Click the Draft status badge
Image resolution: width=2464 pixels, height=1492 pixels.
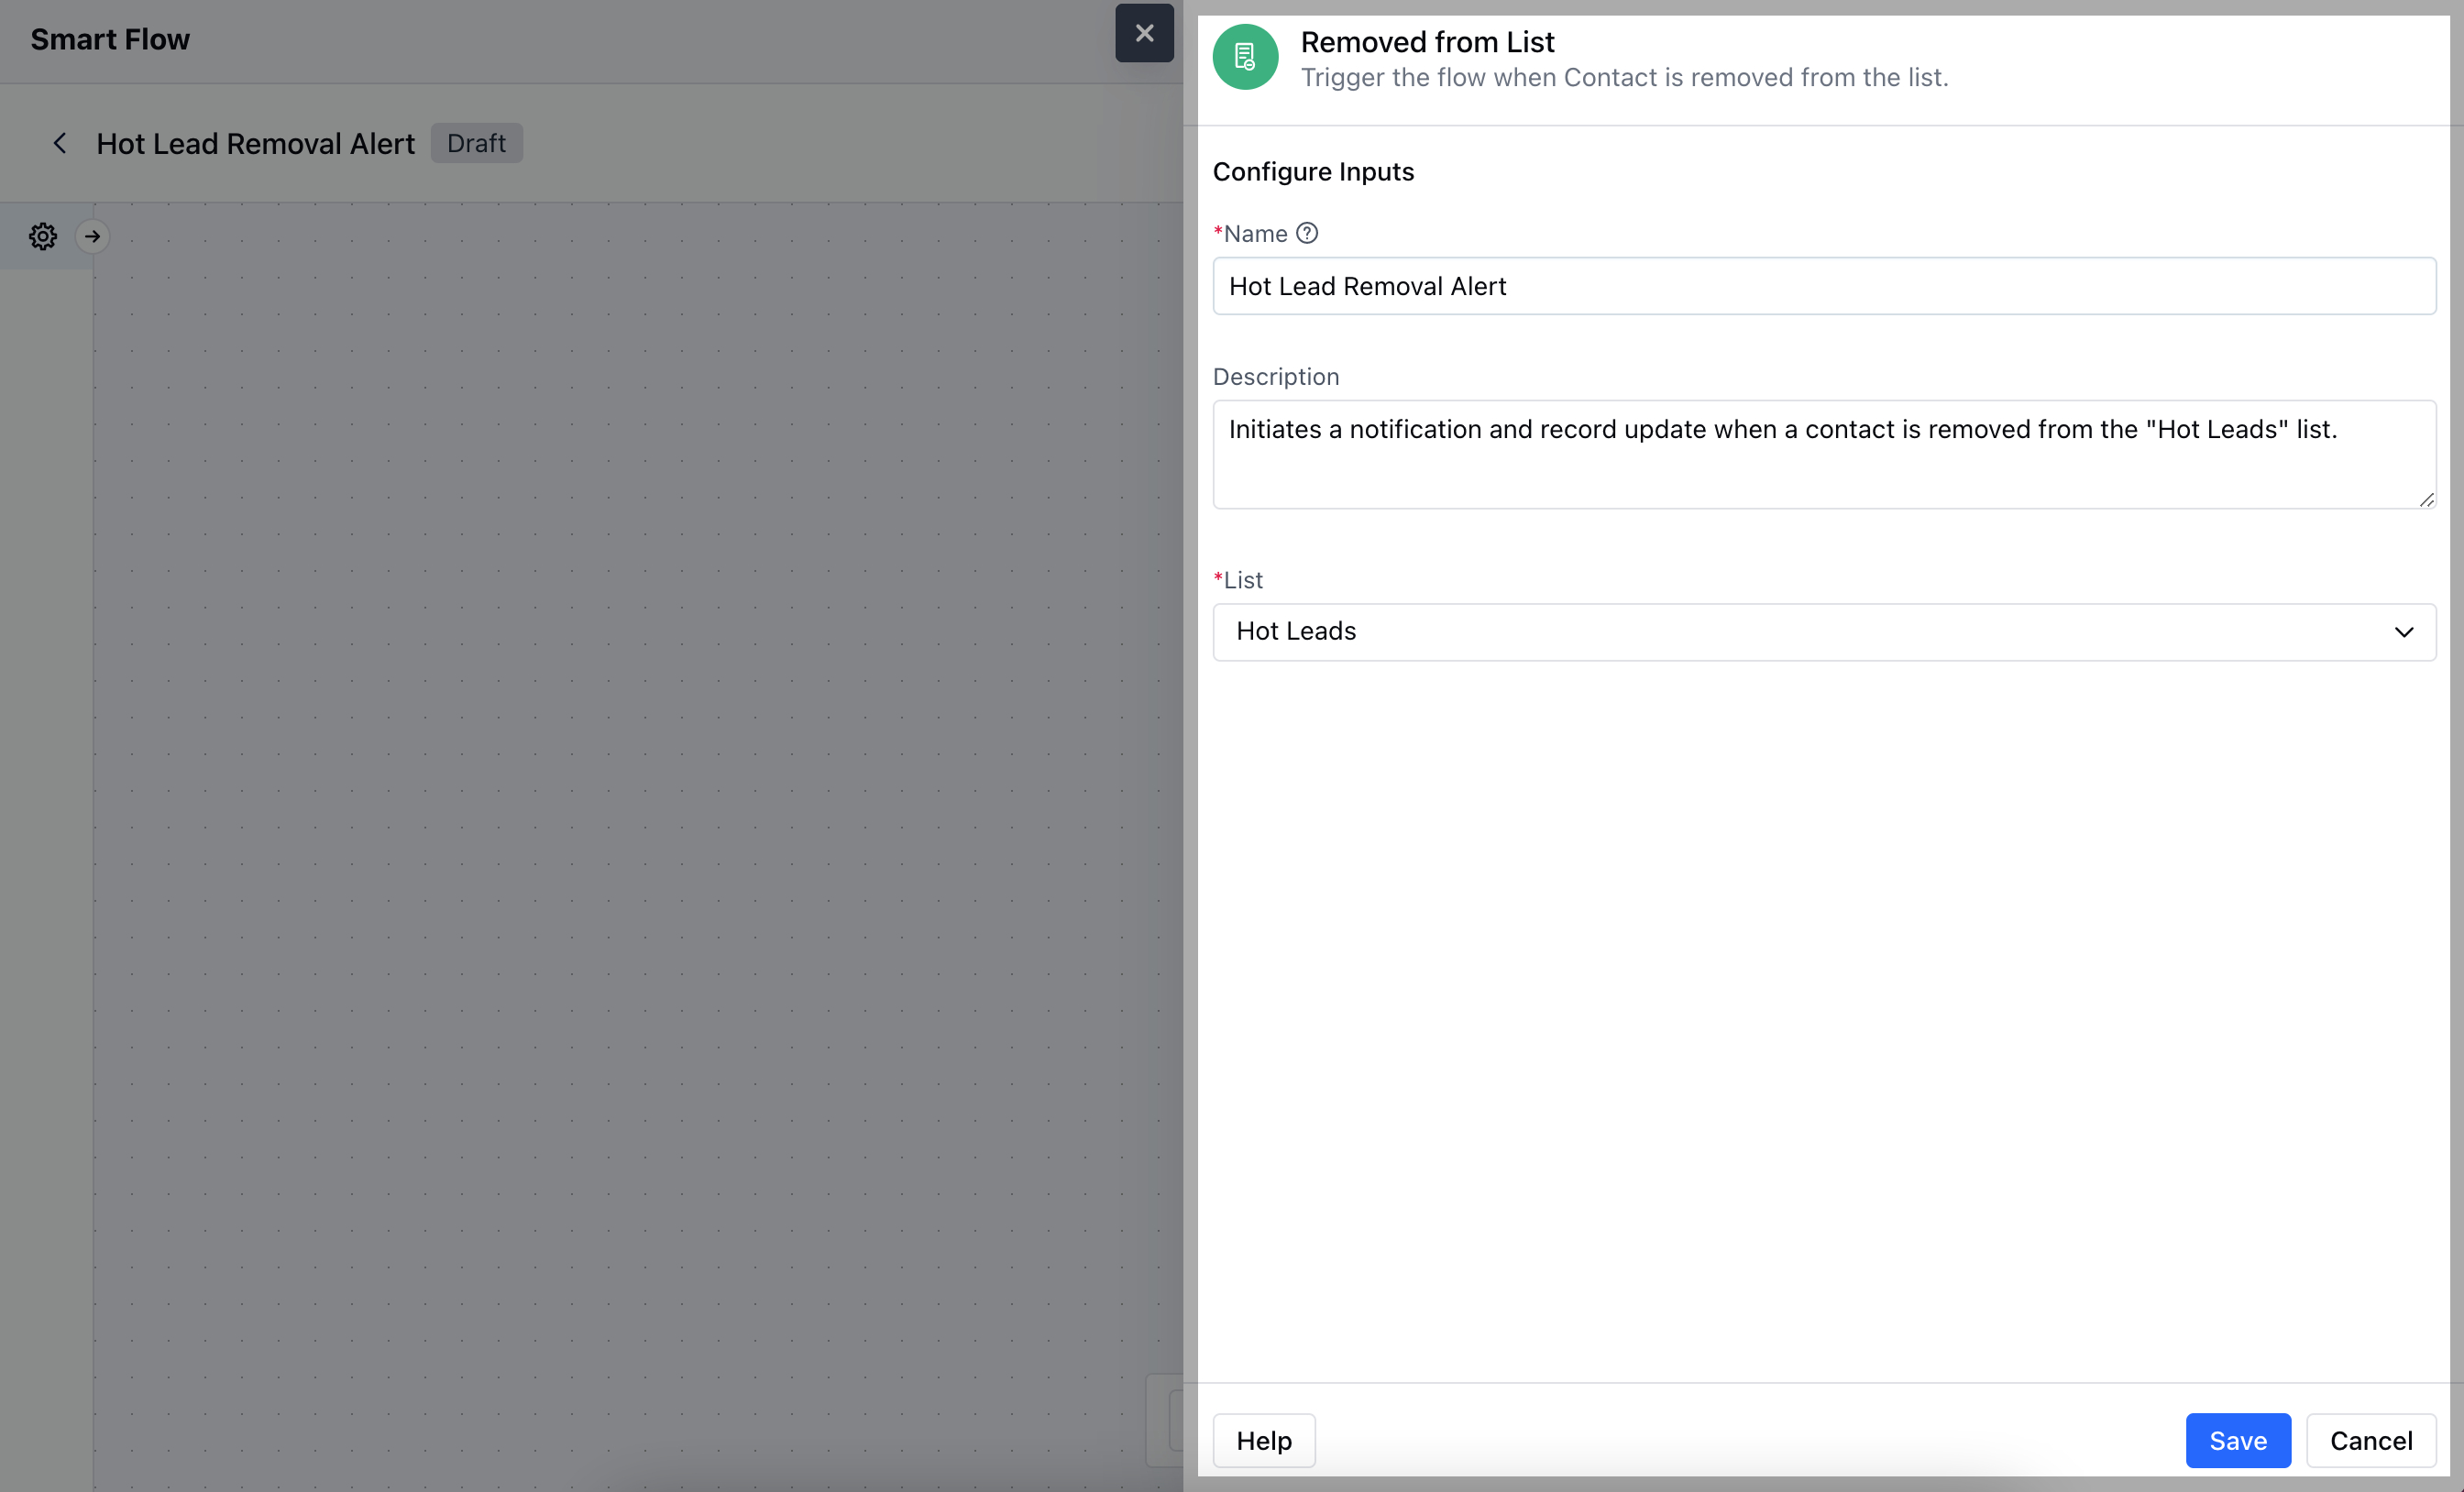click(476, 143)
